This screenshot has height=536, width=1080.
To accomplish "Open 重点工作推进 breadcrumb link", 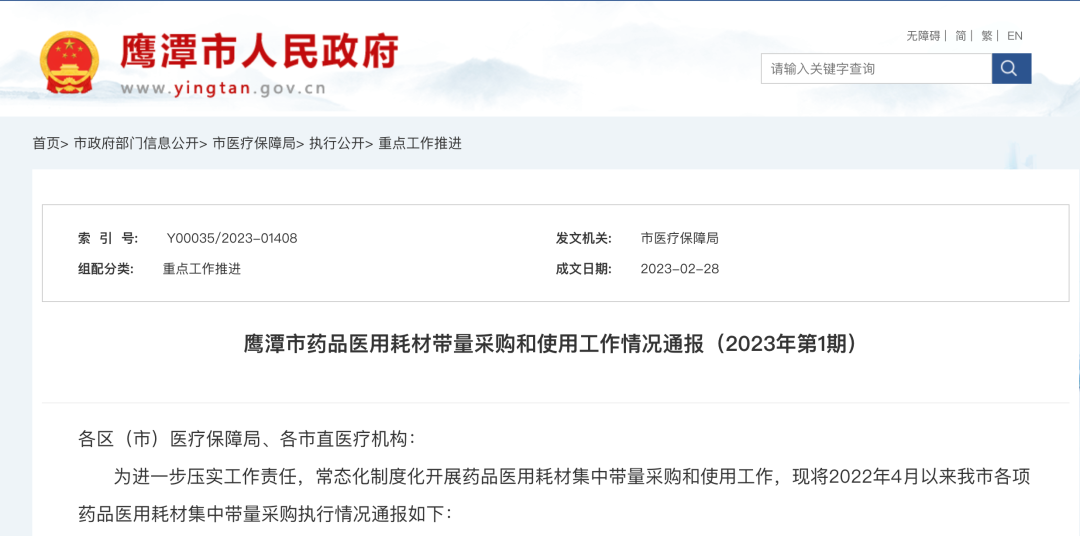I will coord(420,143).
